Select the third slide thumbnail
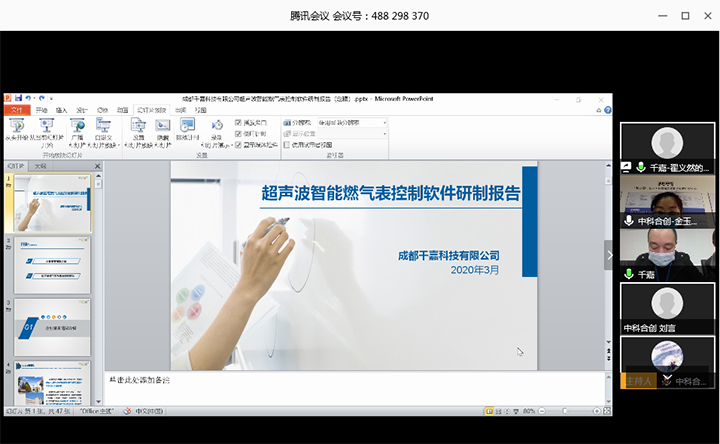This screenshot has height=444, width=720. coord(52,325)
